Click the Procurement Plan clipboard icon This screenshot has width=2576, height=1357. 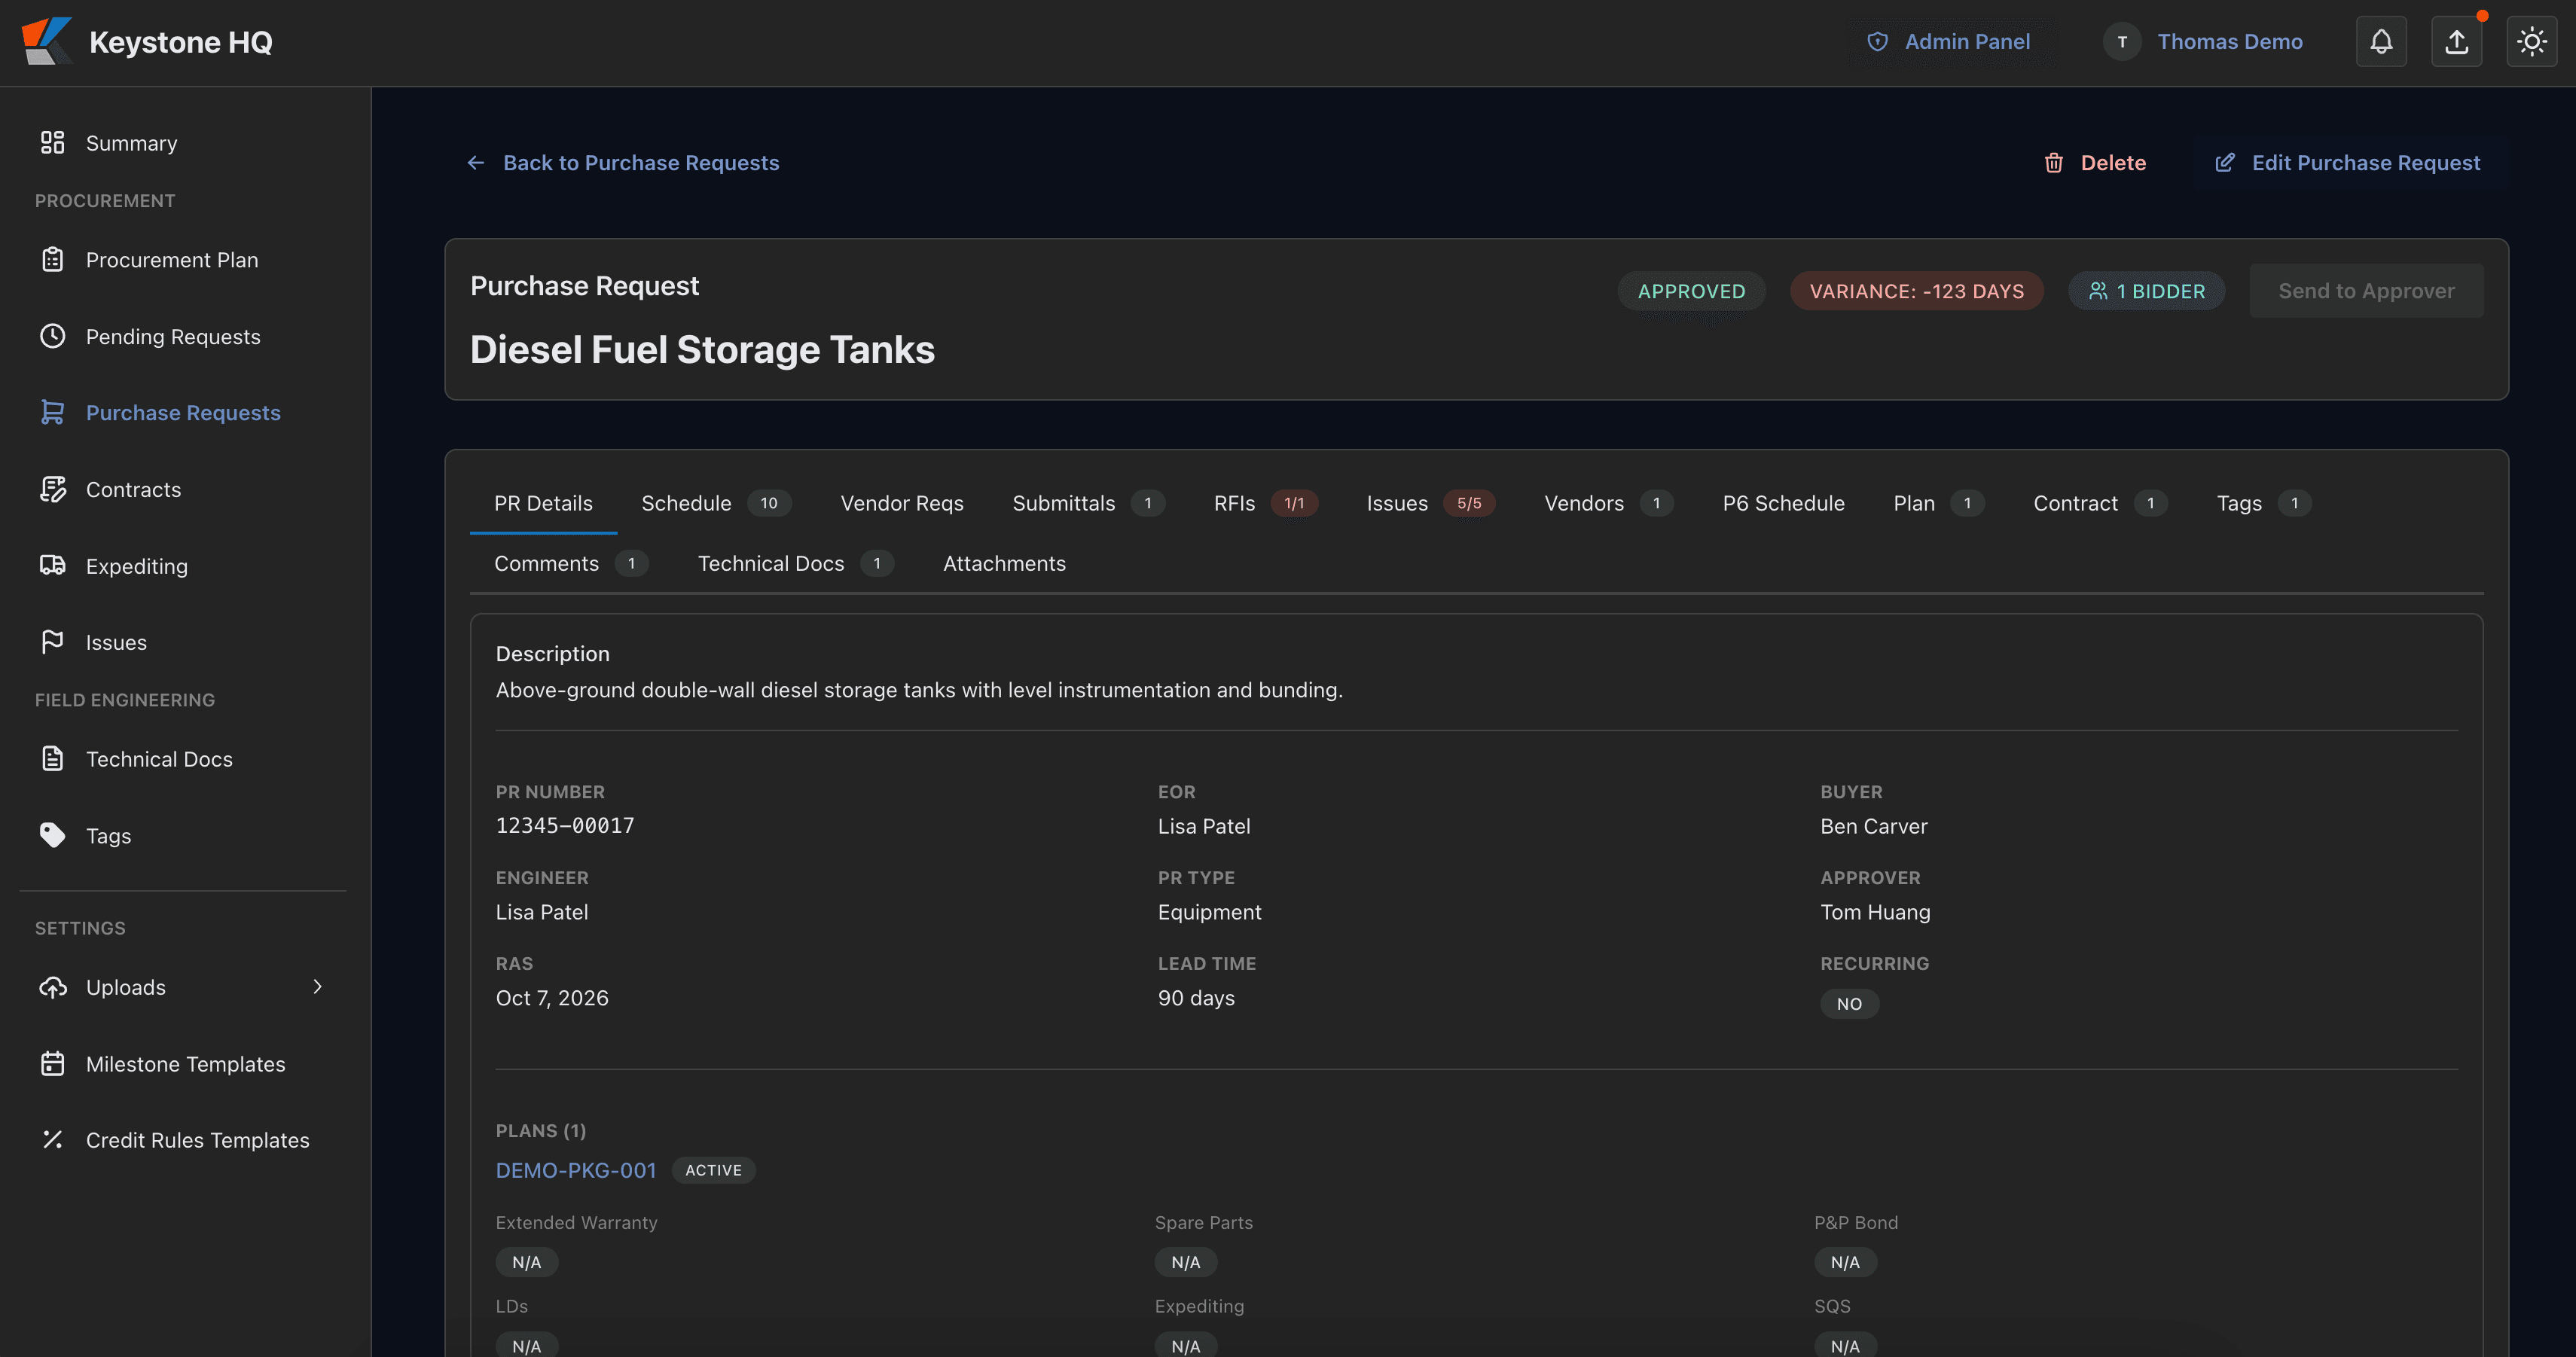pyautogui.click(x=52, y=260)
